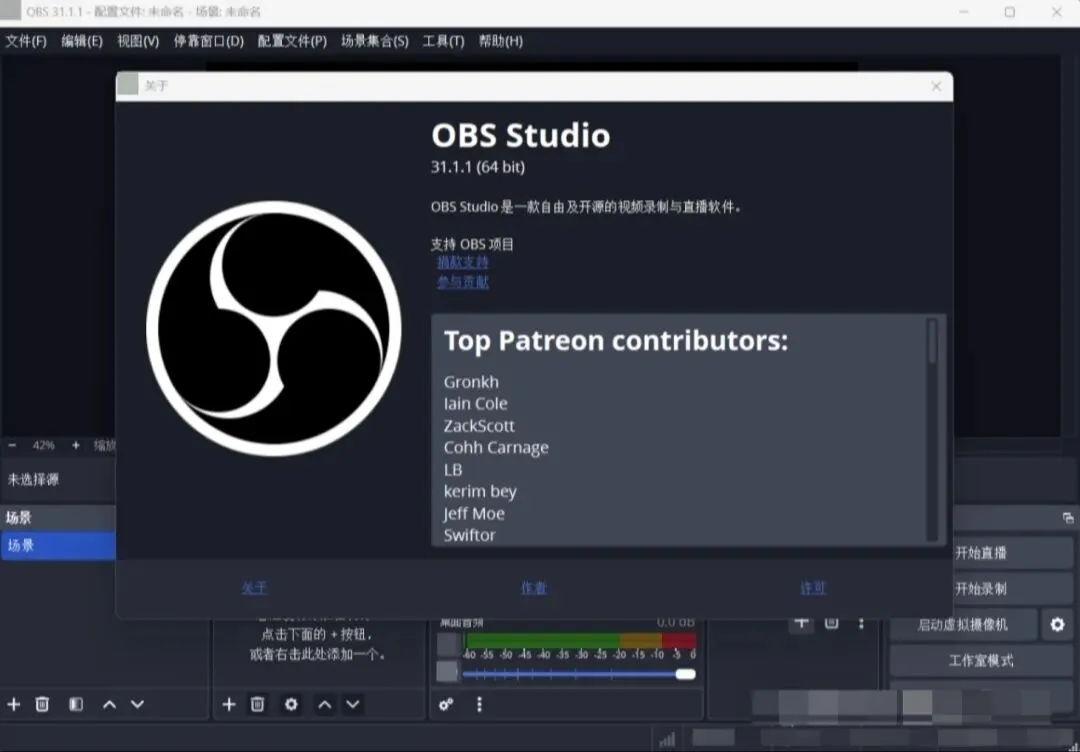This screenshot has width=1080, height=752.
Task: Open the 停靠窗口(D) menu
Action: (x=209, y=41)
